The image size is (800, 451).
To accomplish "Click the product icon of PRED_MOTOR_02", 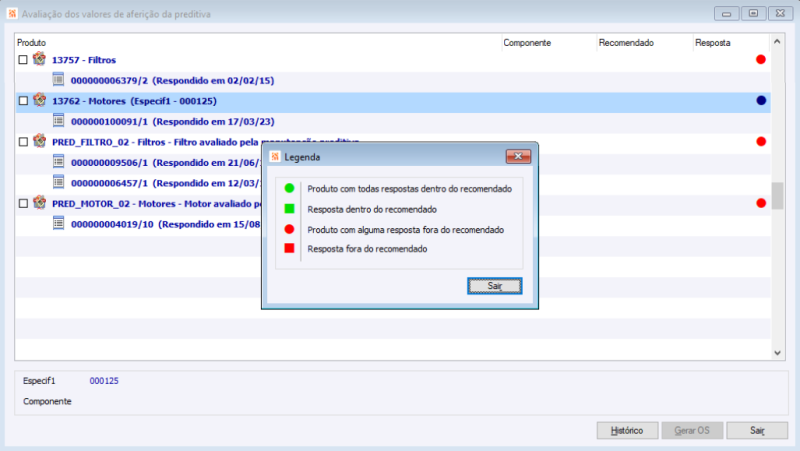I will click(x=39, y=203).
